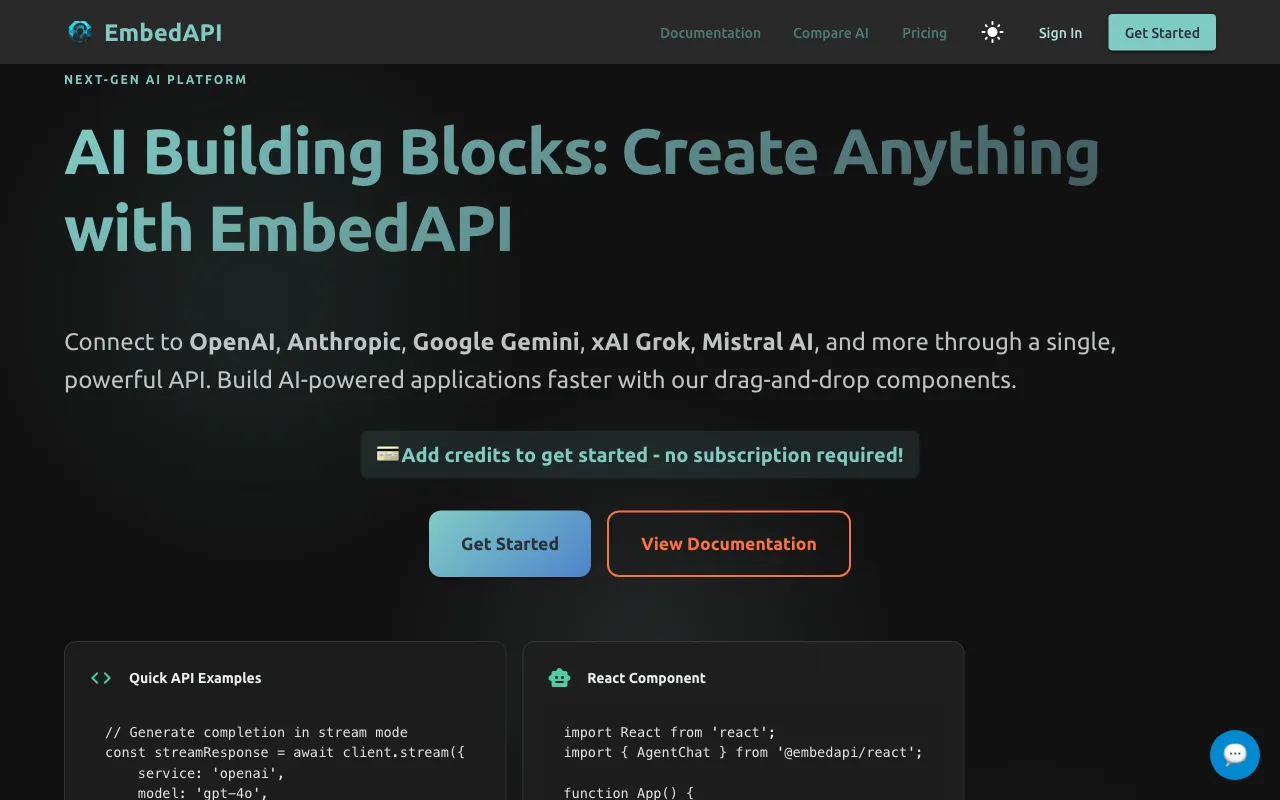Screen dimensions: 1280x800
Task: Open the Documentation nav link
Action: (710, 33)
